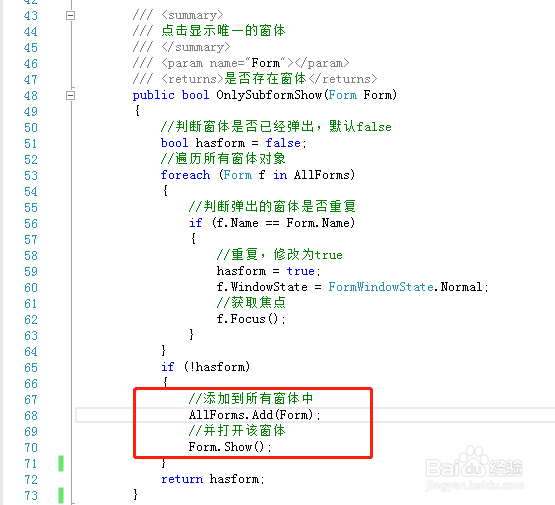This screenshot has width=555, height=505.
Task: Click the comment '//重复，修改为true'
Action: click(280, 255)
